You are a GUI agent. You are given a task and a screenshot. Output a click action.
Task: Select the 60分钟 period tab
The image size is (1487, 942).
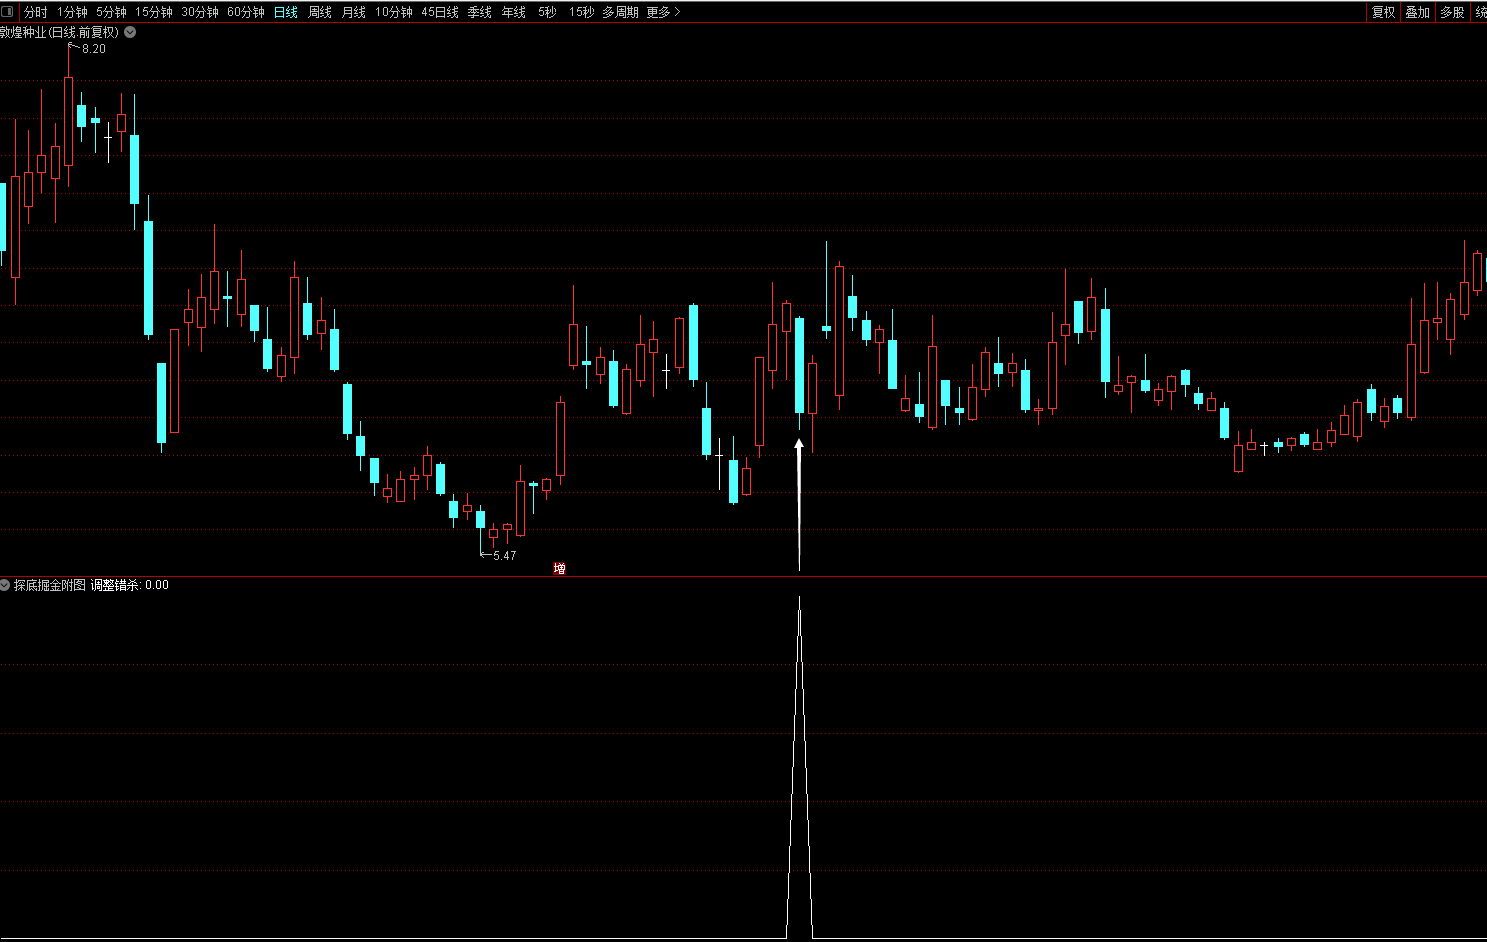[x=246, y=12]
